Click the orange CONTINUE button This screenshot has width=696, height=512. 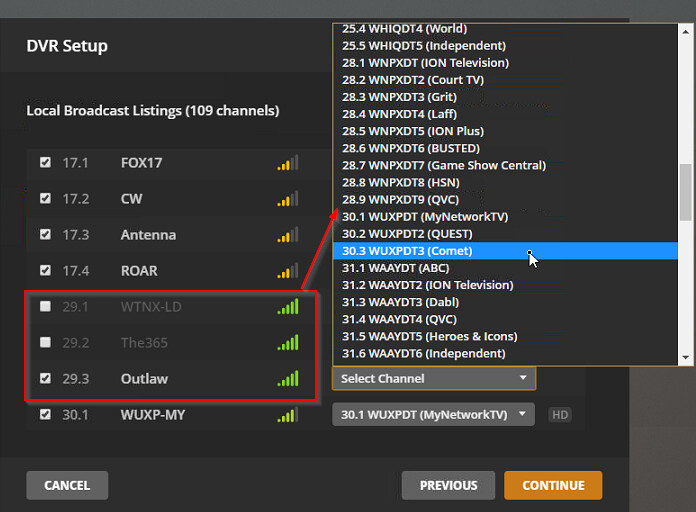tap(553, 485)
